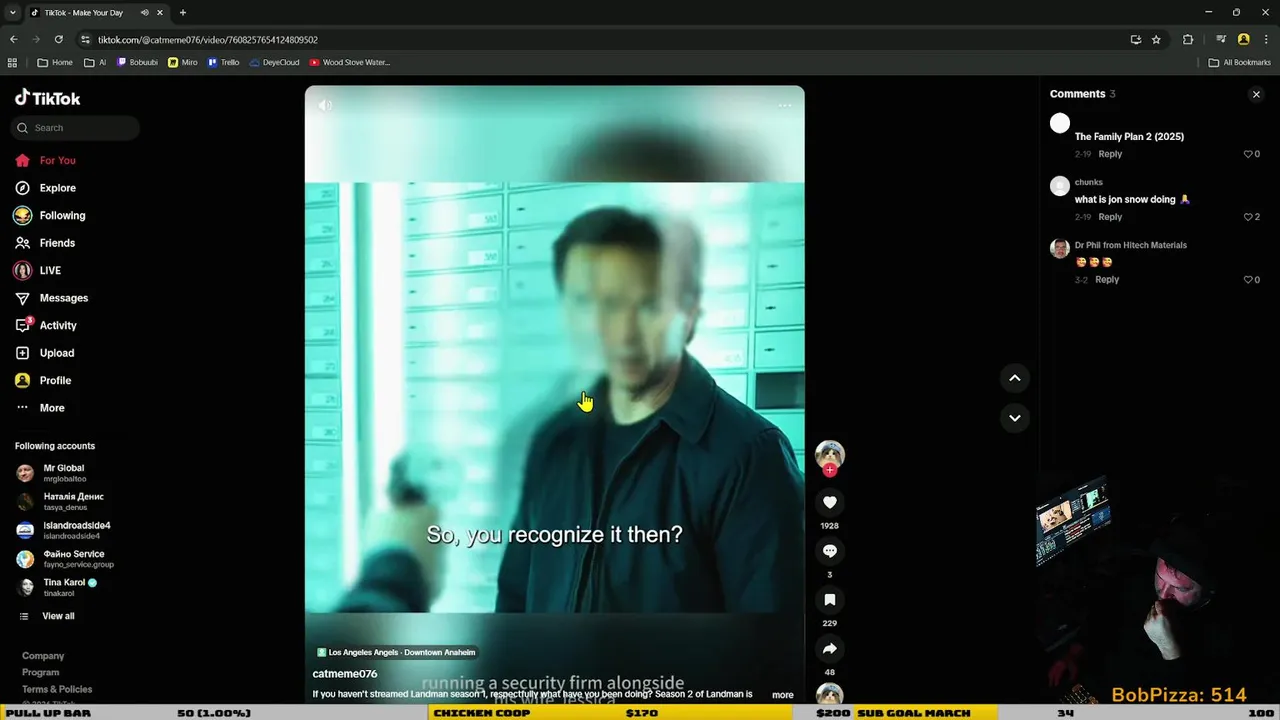
Task: Reply to Dr Phil's comment
Action: [x=1107, y=280]
